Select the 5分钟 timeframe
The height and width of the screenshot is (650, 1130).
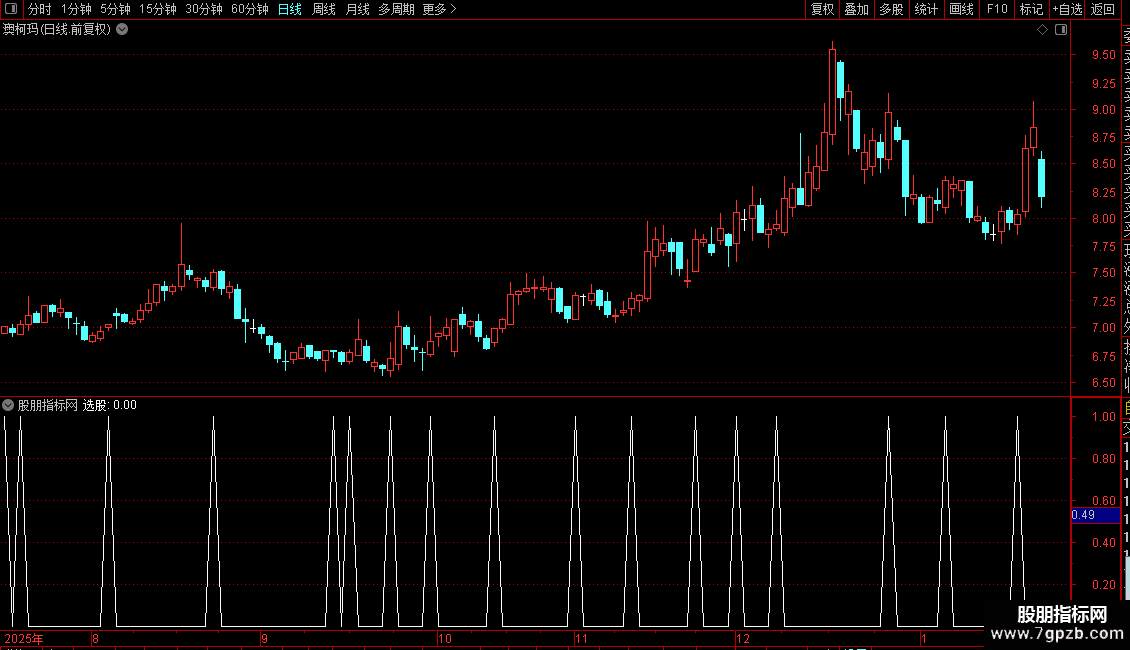[115, 9]
